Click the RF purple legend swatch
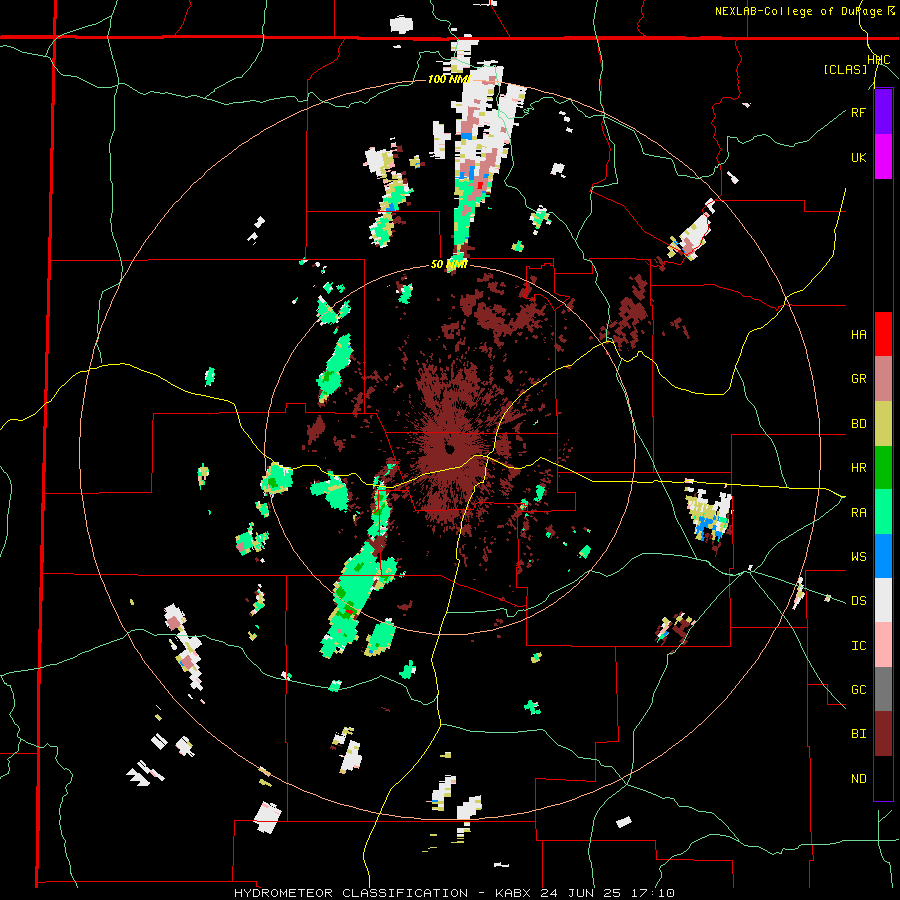Viewport: 900px width, 900px height. (x=883, y=112)
